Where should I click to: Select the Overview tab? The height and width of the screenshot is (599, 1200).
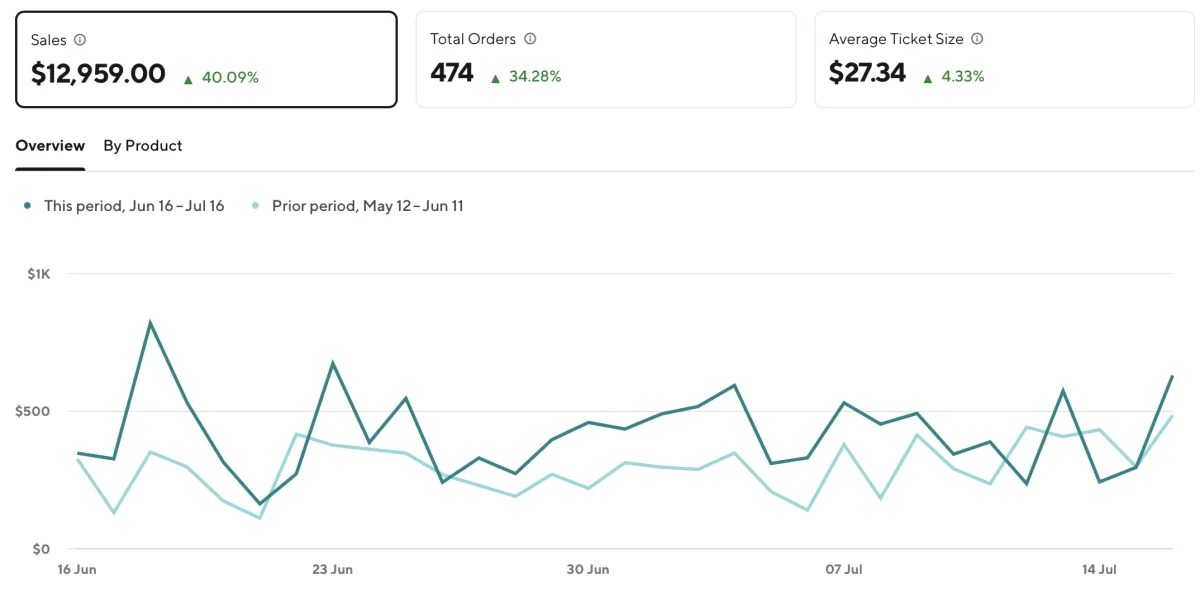pos(50,146)
